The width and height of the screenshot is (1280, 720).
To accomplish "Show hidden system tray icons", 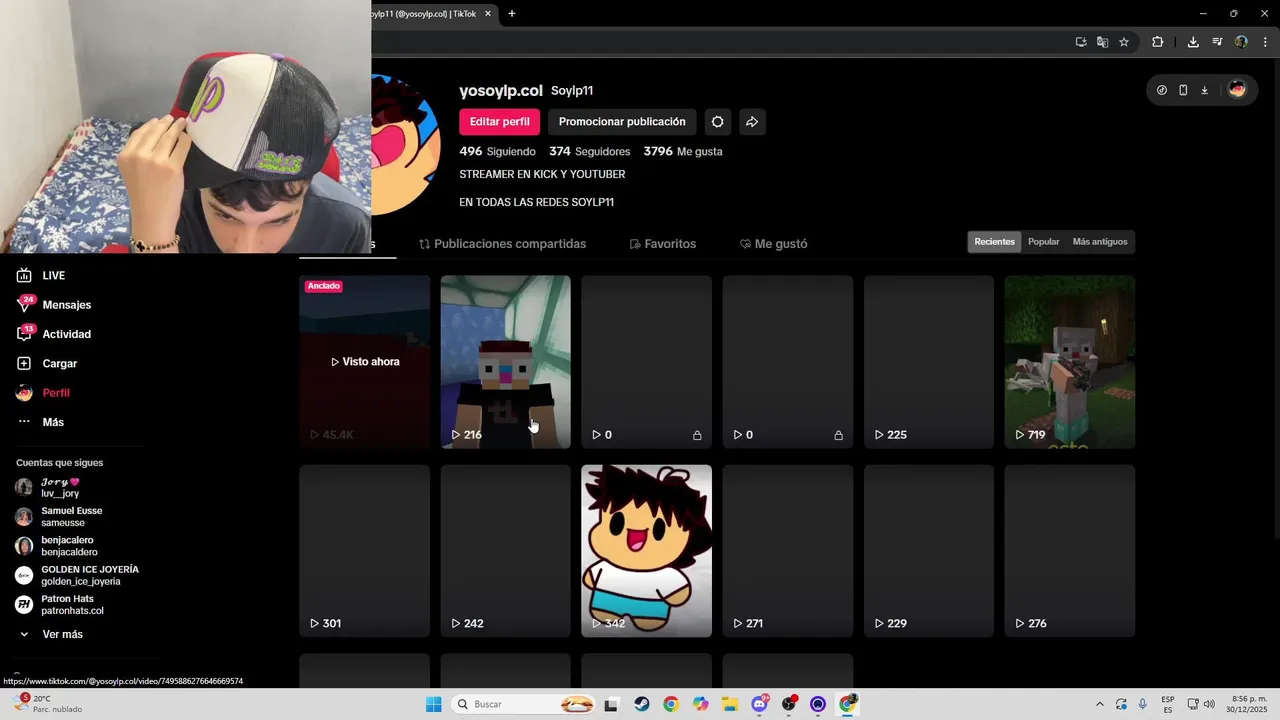I will 1100,704.
